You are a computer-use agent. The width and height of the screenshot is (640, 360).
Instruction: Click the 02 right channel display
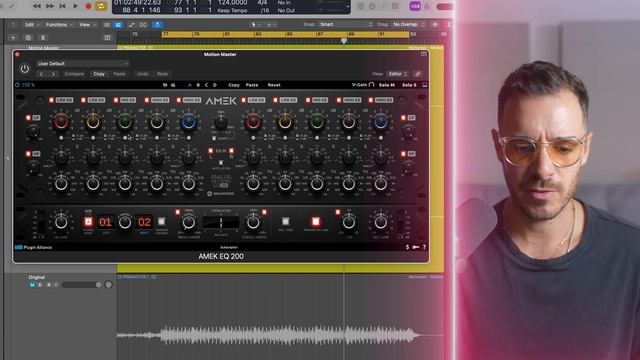(144, 222)
